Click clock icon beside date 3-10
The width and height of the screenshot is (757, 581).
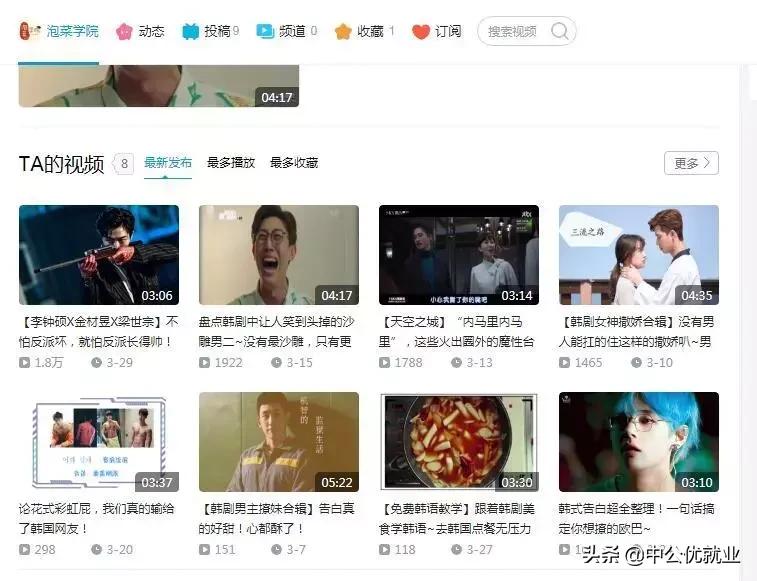(637, 362)
